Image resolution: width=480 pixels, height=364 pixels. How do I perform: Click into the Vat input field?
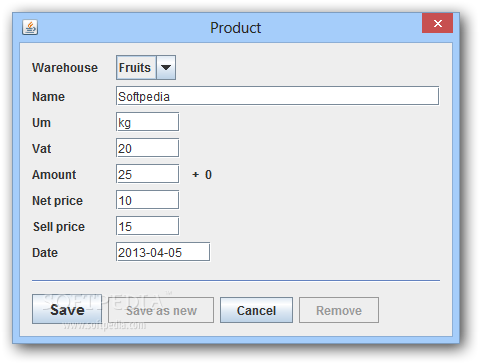(147, 148)
